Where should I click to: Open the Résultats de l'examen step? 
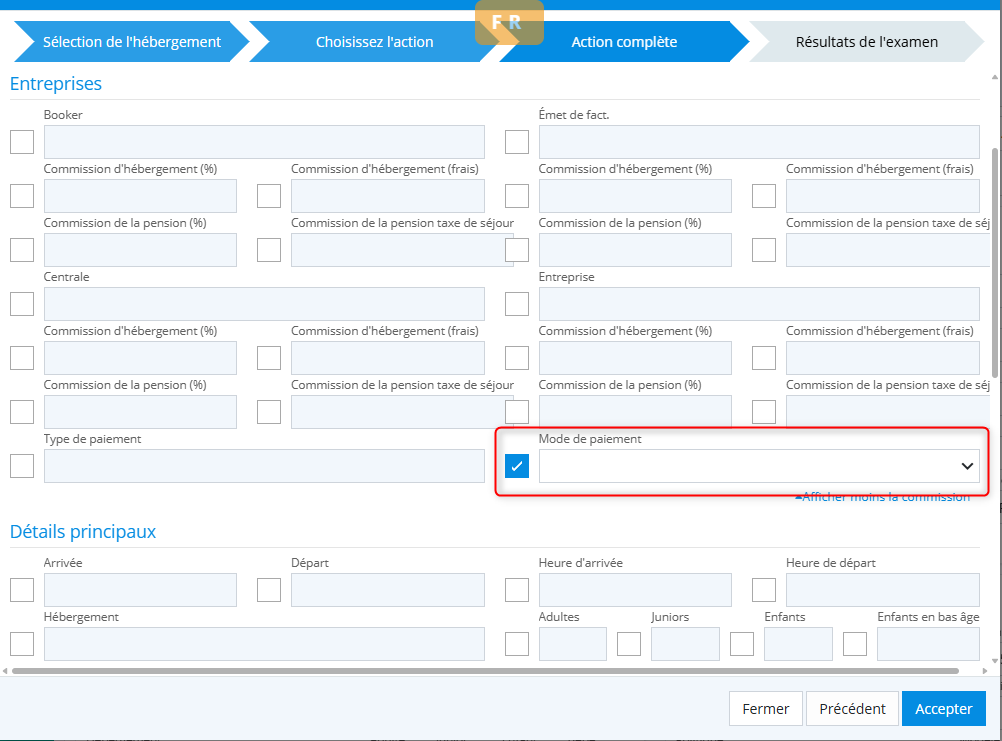(866, 42)
